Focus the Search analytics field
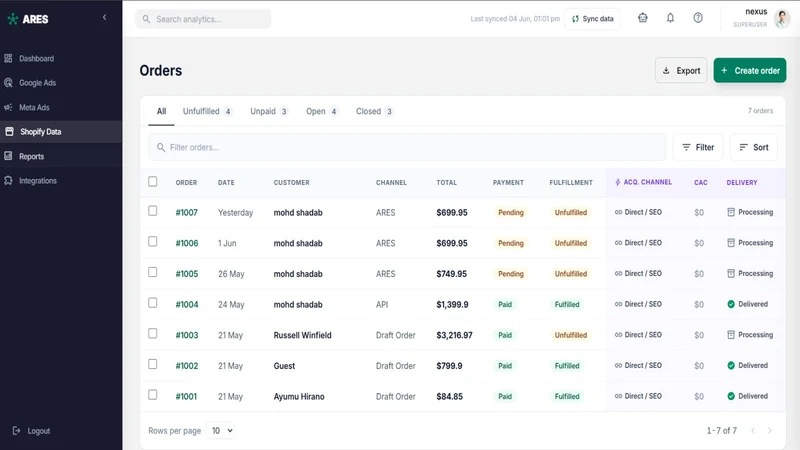 (x=203, y=19)
